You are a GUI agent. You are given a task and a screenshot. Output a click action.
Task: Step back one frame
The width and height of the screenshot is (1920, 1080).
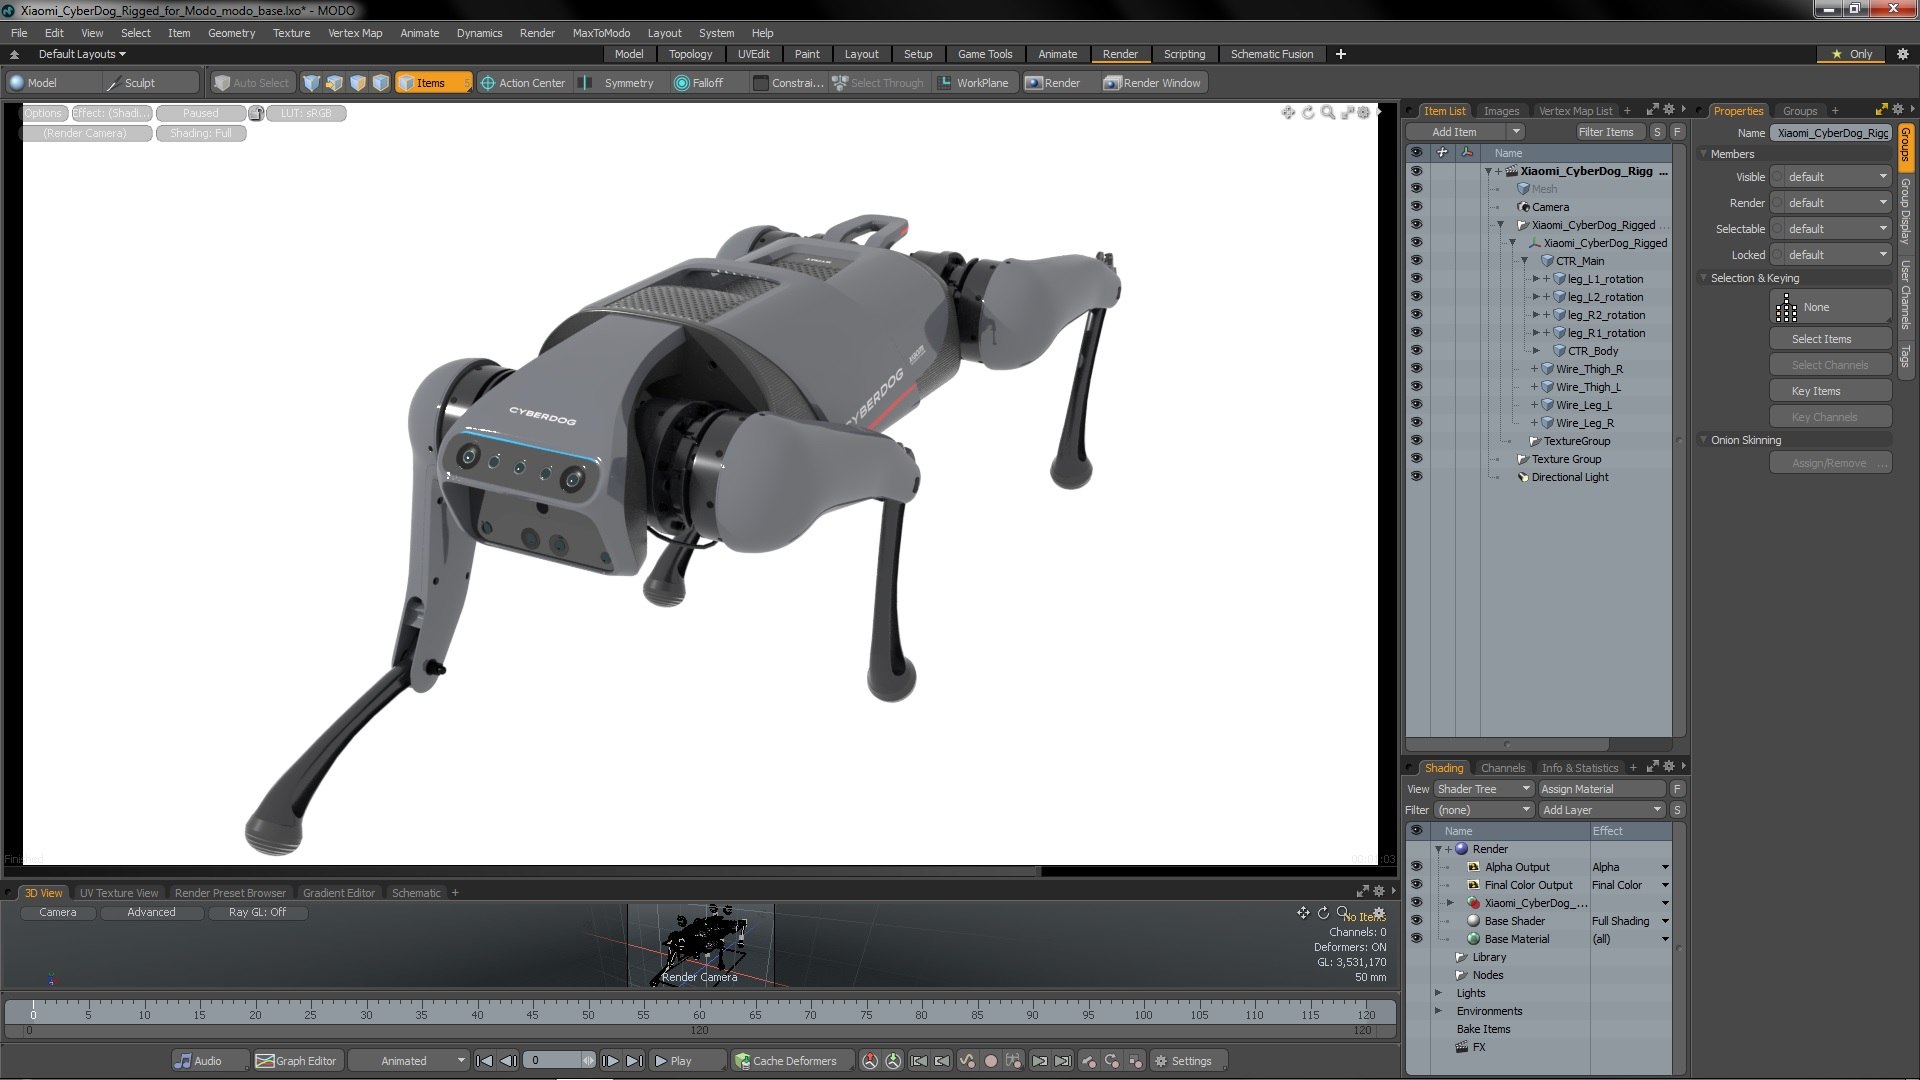pyautogui.click(x=508, y=1061)
